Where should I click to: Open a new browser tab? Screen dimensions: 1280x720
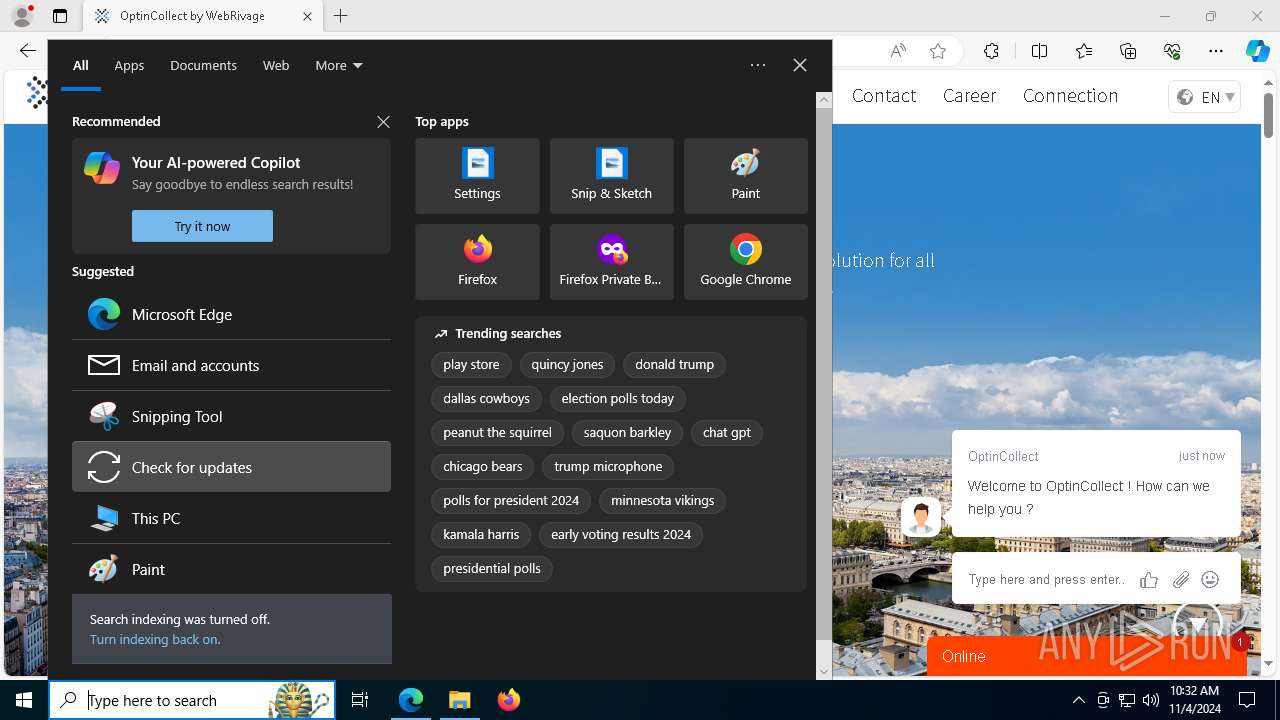341,16
